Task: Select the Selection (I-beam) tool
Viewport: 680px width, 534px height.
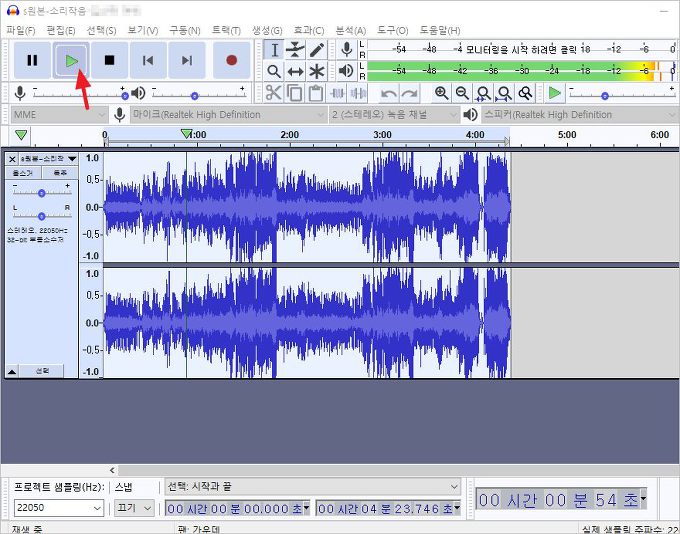Action: click(x=274, y=50)
